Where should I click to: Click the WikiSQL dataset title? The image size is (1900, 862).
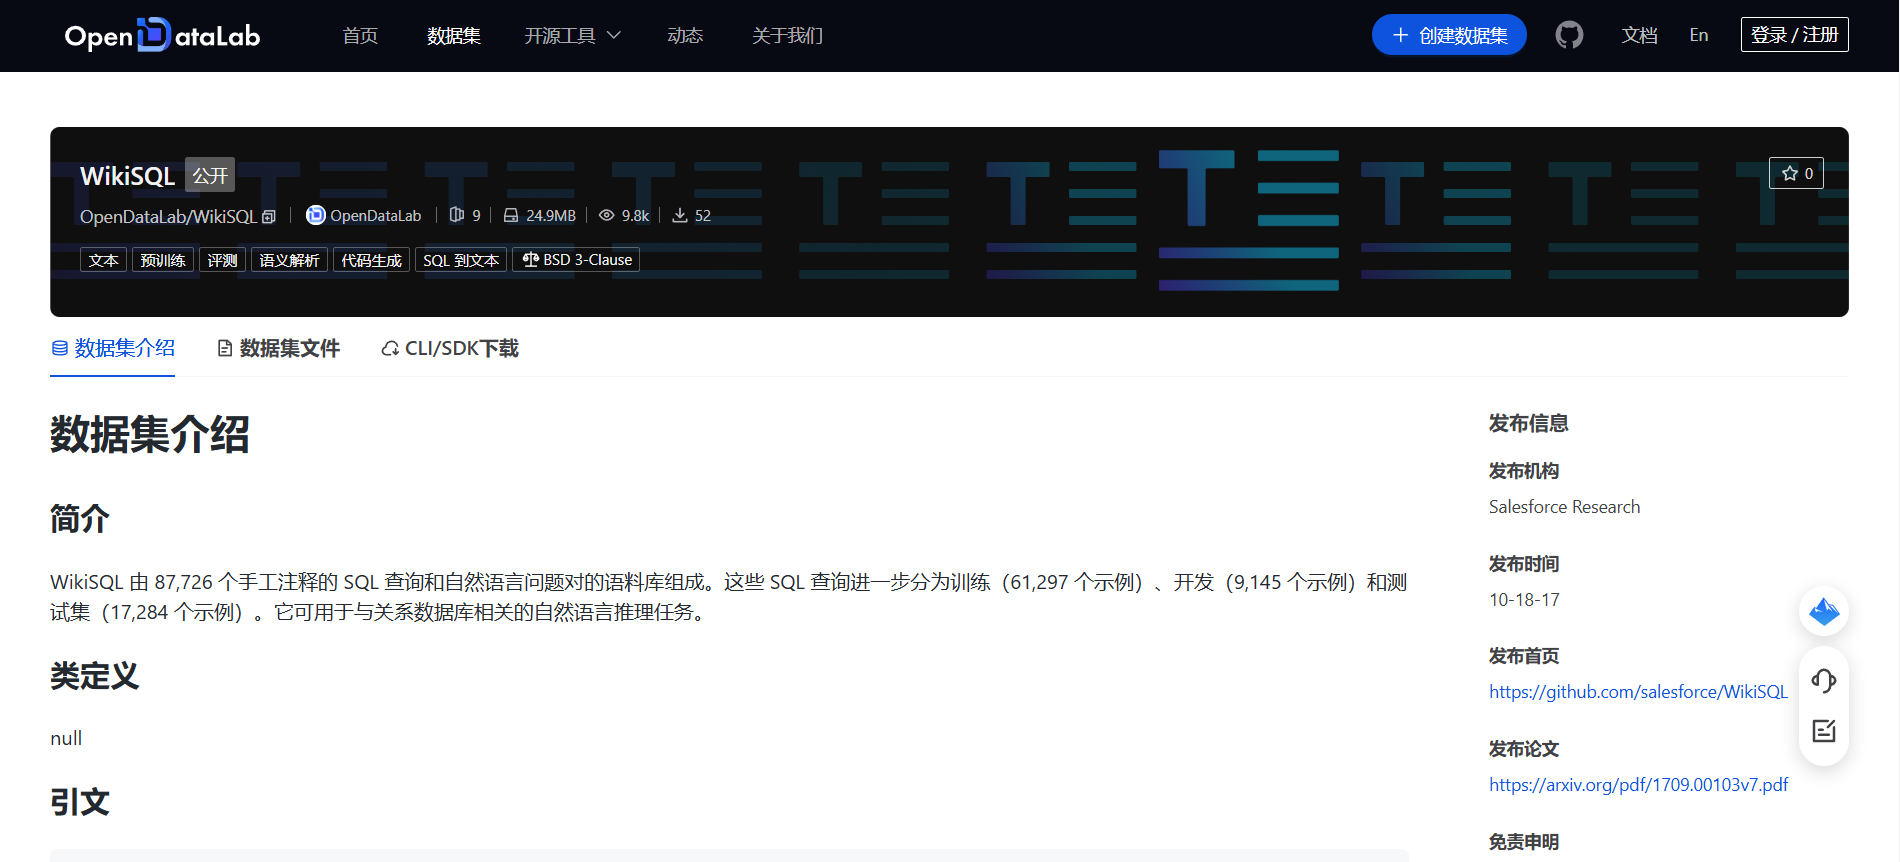(x=127, y=176)
